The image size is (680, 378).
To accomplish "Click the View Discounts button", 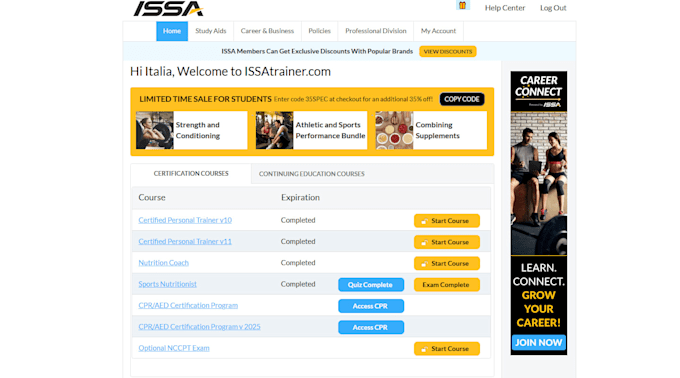I will pos(448,52).
